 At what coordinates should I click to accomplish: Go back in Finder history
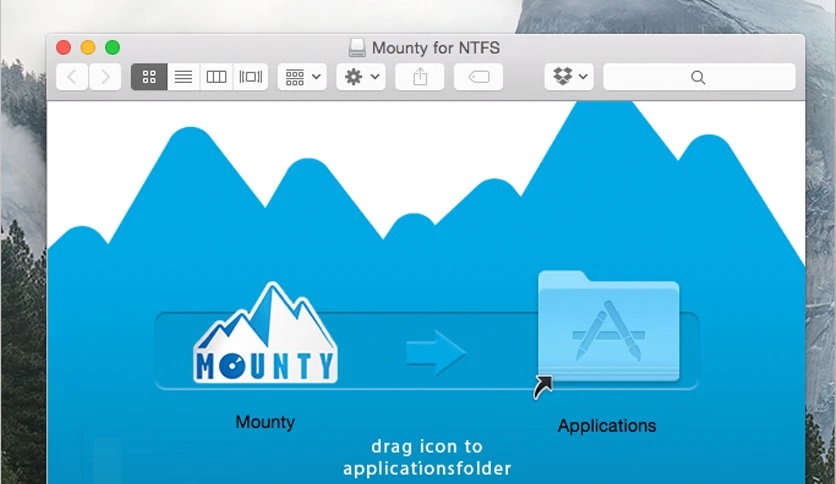[72, 77]
